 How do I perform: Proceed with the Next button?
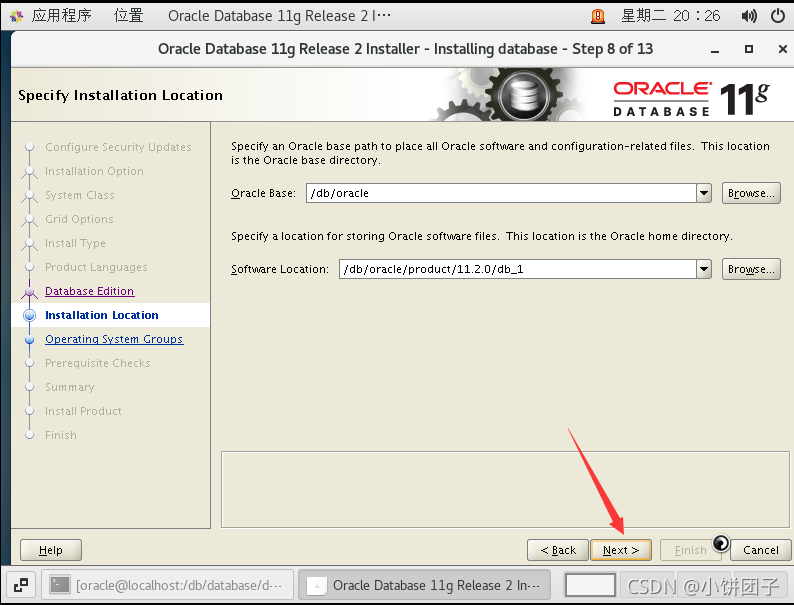621,550
